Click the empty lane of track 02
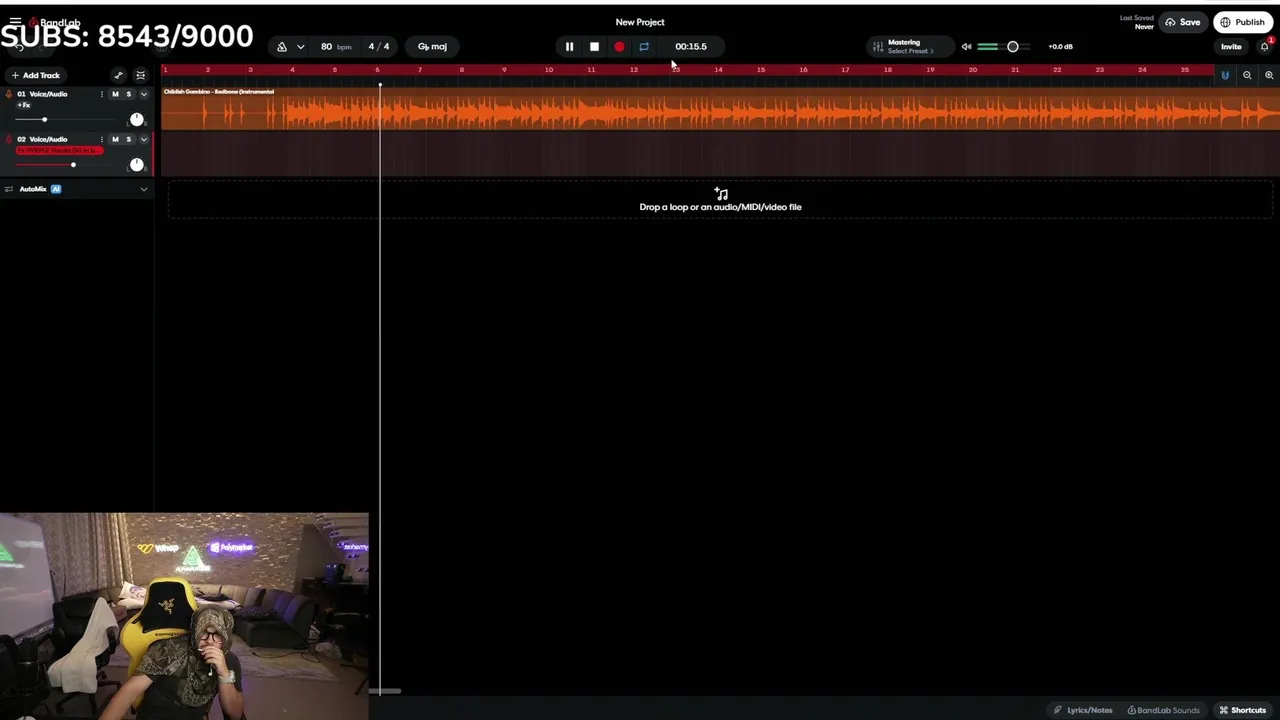This screenshot has height=720, width=1280. point(720,154)
